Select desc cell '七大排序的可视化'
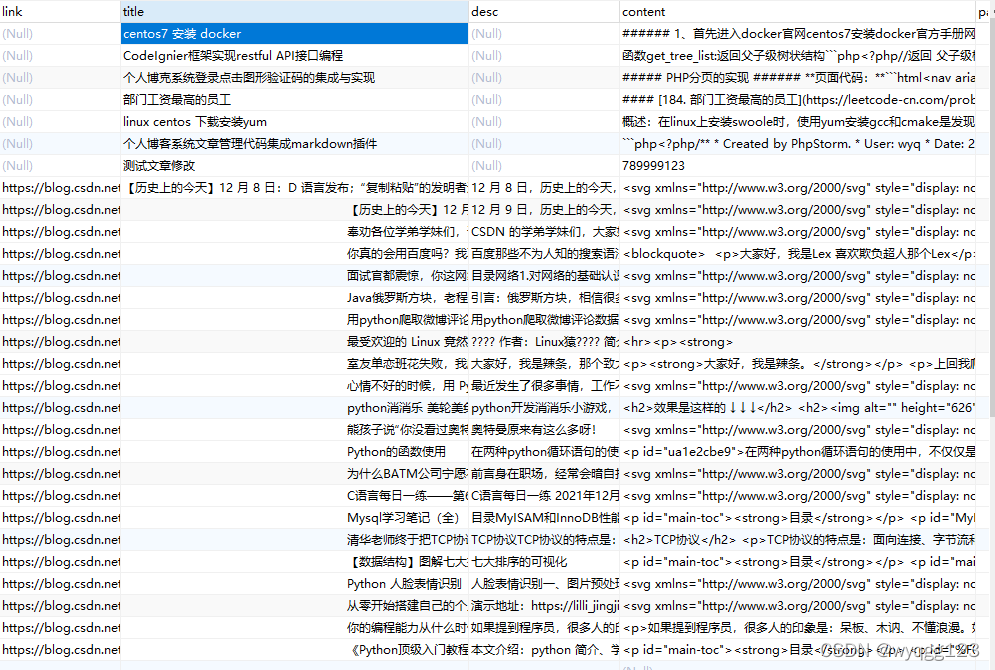 pyautogui.click(x=544, y=562)
